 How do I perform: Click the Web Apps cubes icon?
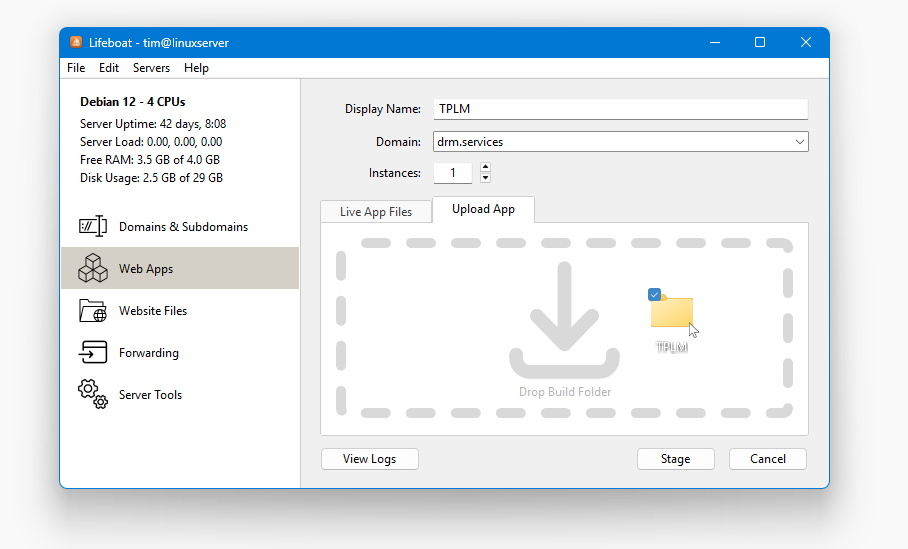[x=92, y=268]
